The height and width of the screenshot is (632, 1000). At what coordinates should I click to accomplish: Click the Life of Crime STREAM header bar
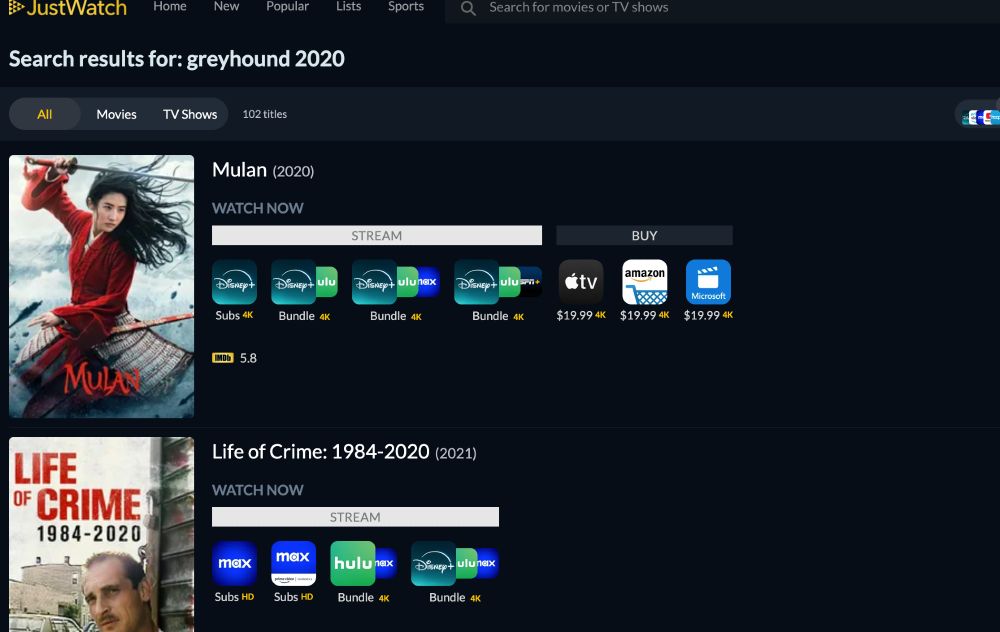355,517
